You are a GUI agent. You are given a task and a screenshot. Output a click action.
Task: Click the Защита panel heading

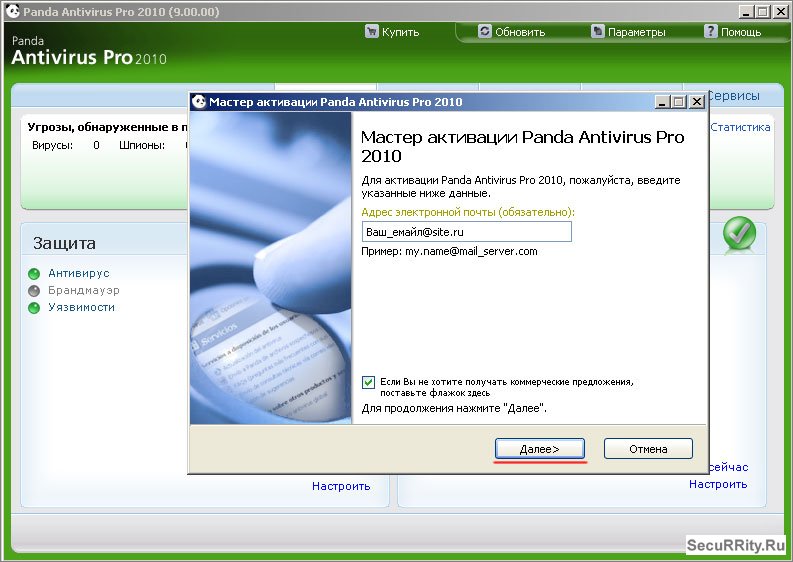64,243
